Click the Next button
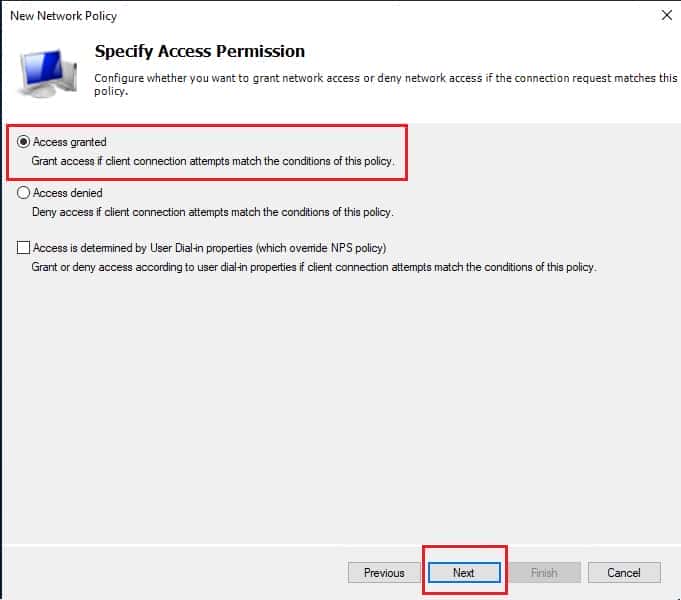Image resolution: width=681 pixels, height=600 pixels. point(464,573)
